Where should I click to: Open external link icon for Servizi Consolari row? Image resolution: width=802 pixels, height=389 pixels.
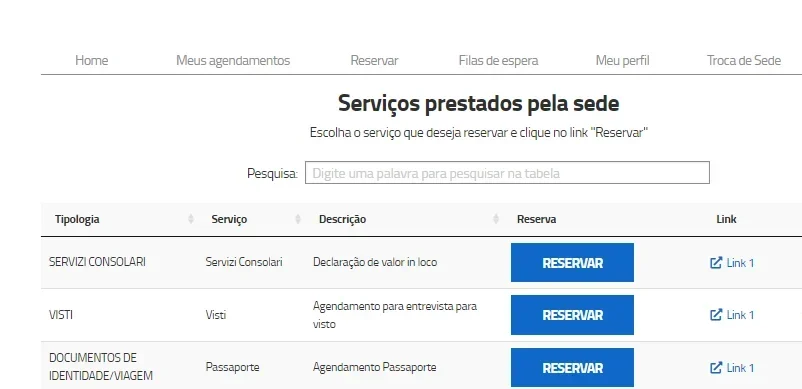pos(716,263)
